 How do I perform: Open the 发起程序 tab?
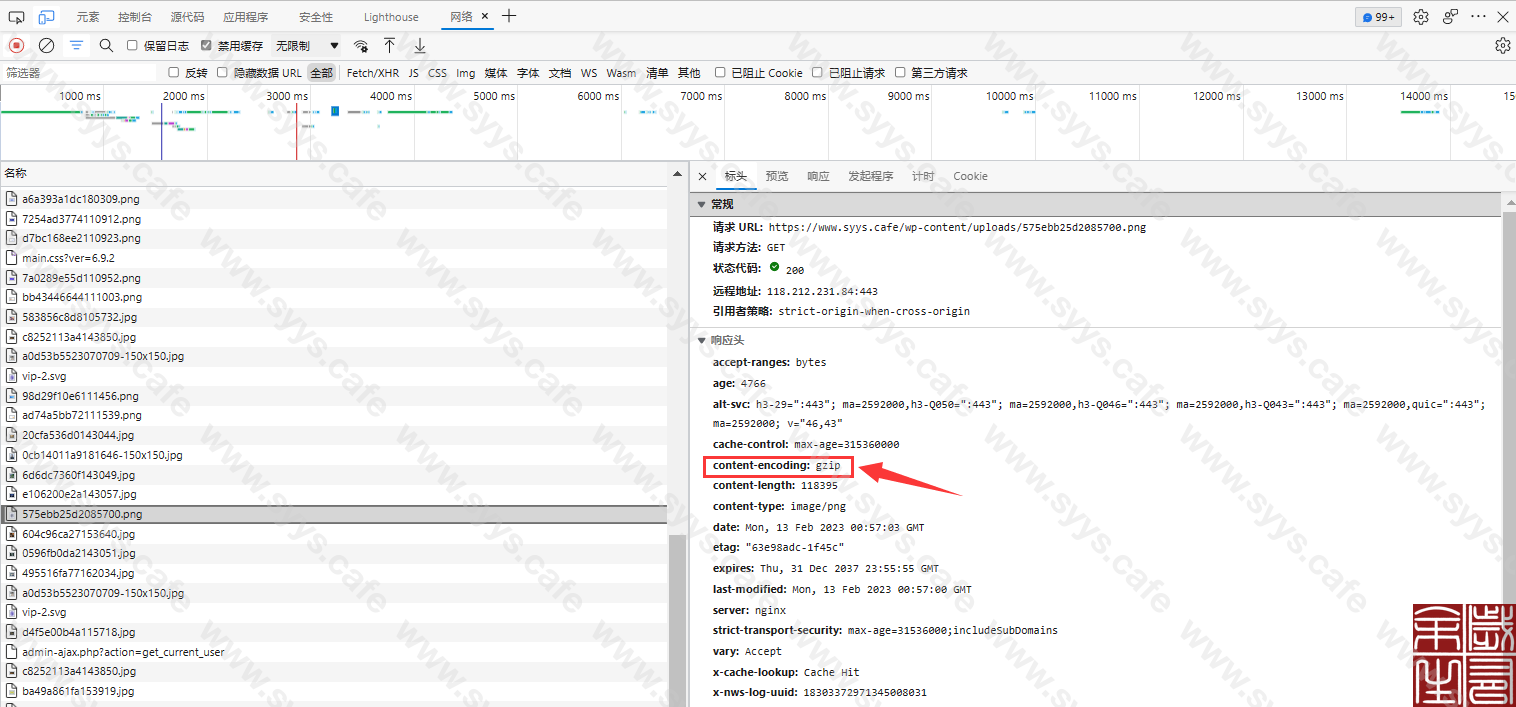[870, 176]
